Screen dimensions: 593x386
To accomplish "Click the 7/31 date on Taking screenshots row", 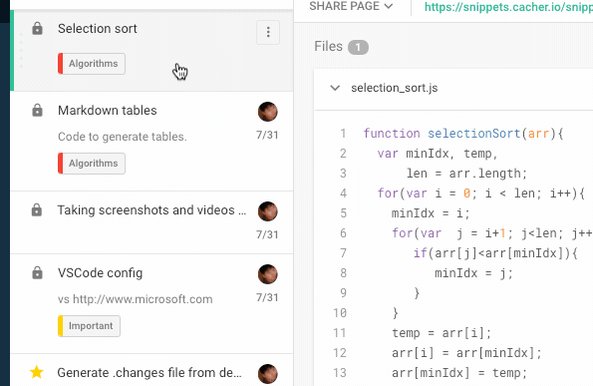I will 267,235.
